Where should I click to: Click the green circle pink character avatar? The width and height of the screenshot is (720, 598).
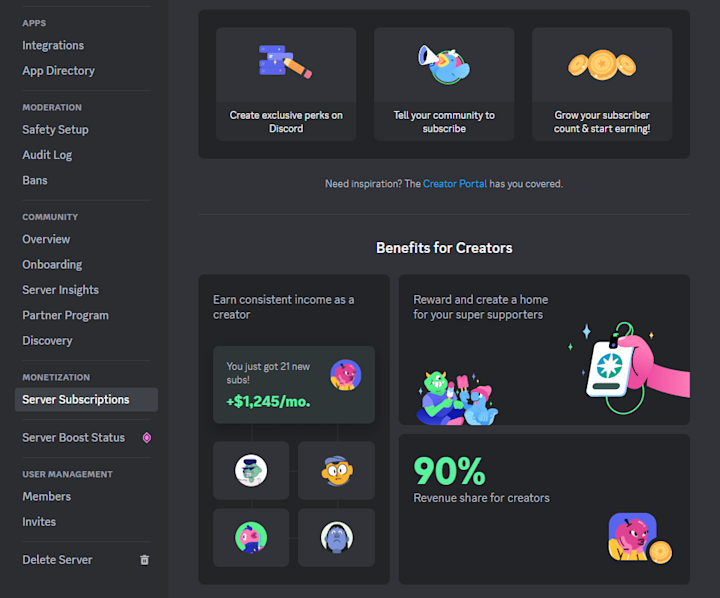click(251, 537)
